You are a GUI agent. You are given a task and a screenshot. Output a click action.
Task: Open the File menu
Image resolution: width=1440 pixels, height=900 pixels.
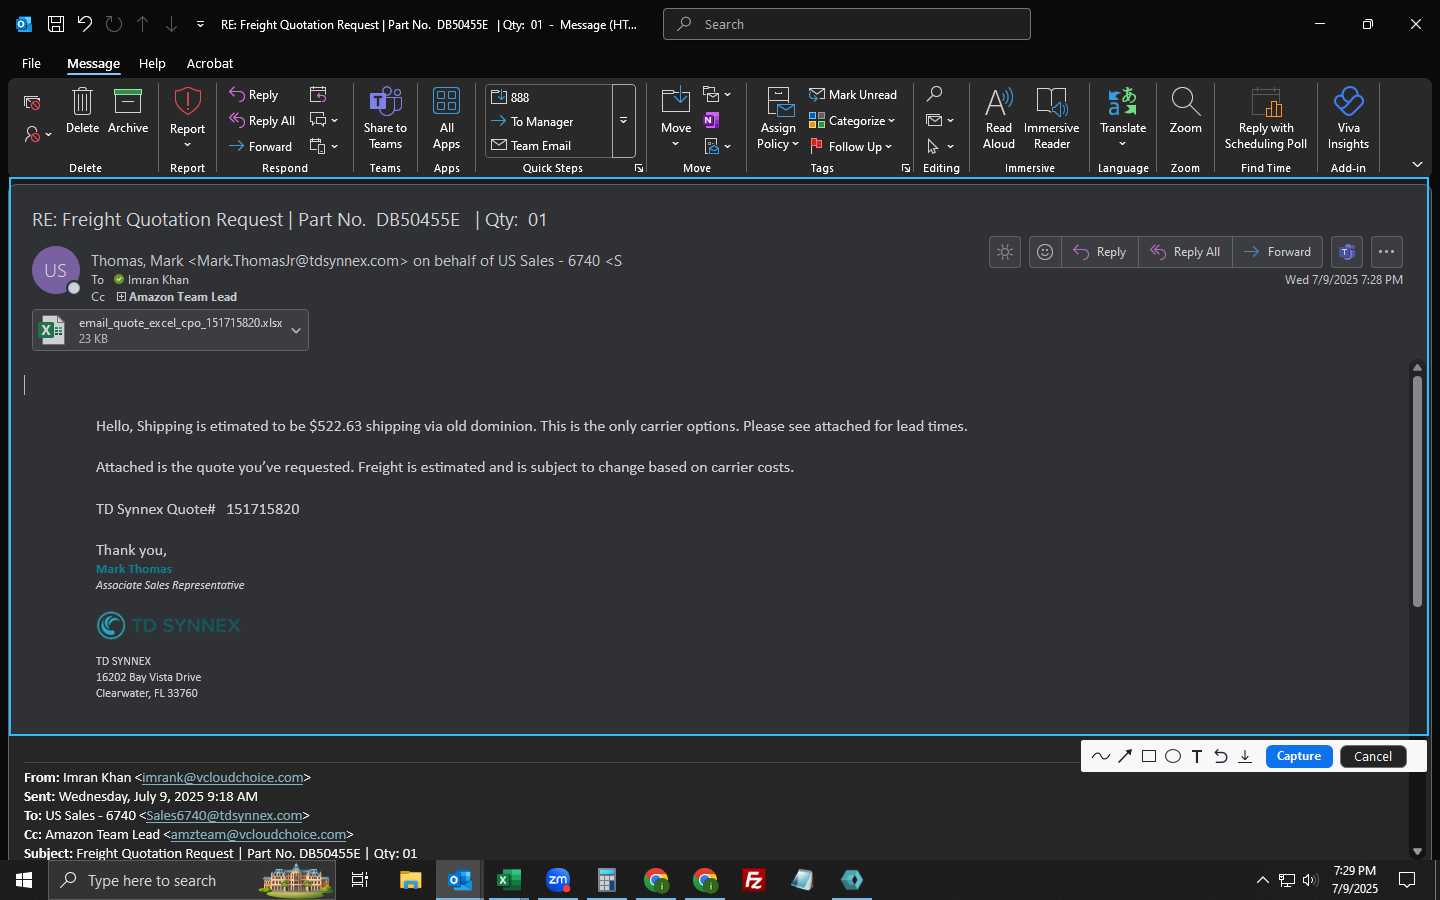[x=31, y=63]
